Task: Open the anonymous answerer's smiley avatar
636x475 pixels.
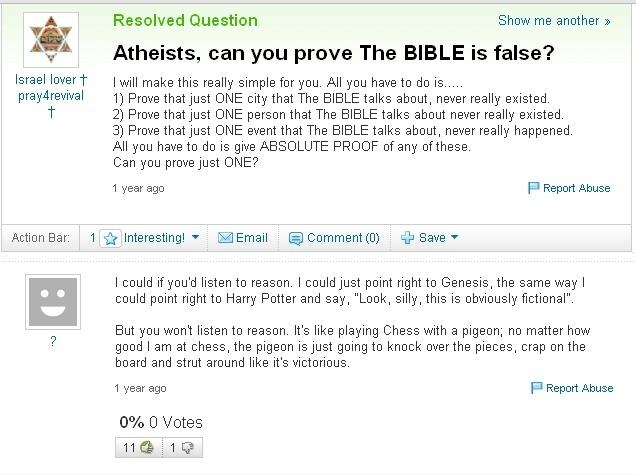Action: [52, 300]
